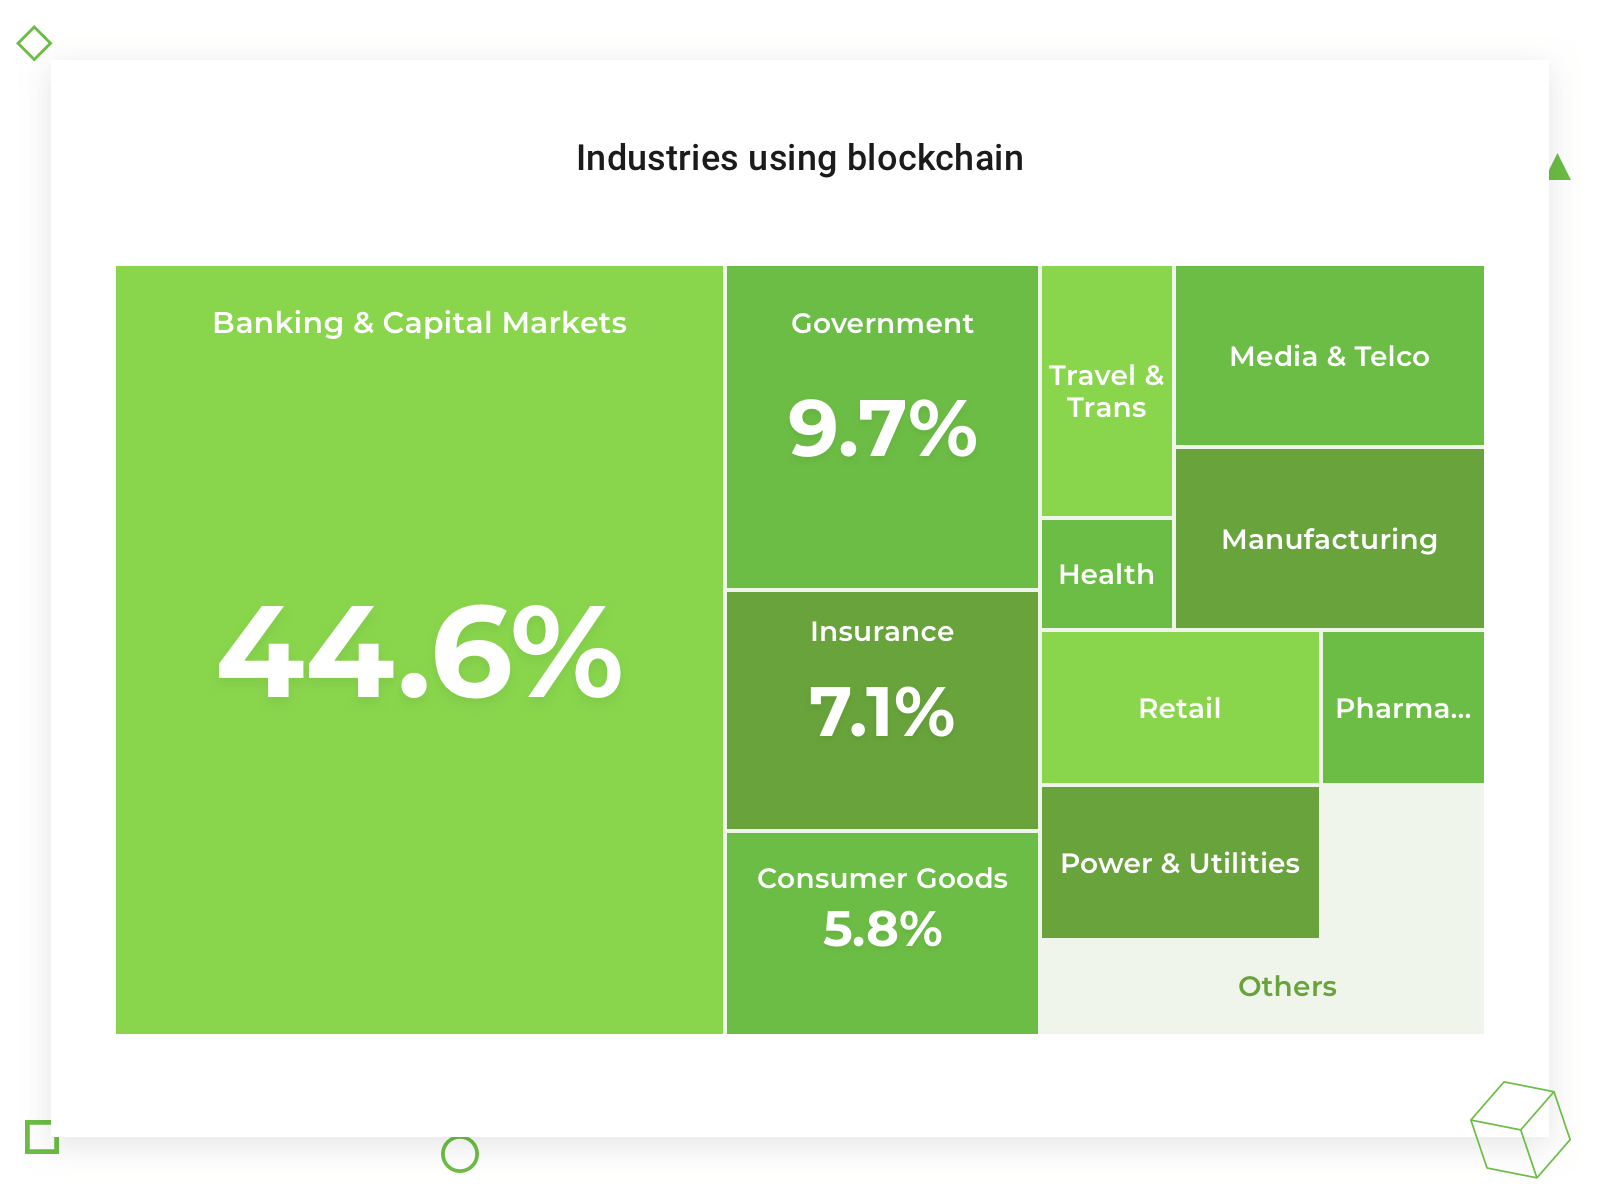
Task: Click the green circle outline at bottom
Action: click(x=460, y=1154)
